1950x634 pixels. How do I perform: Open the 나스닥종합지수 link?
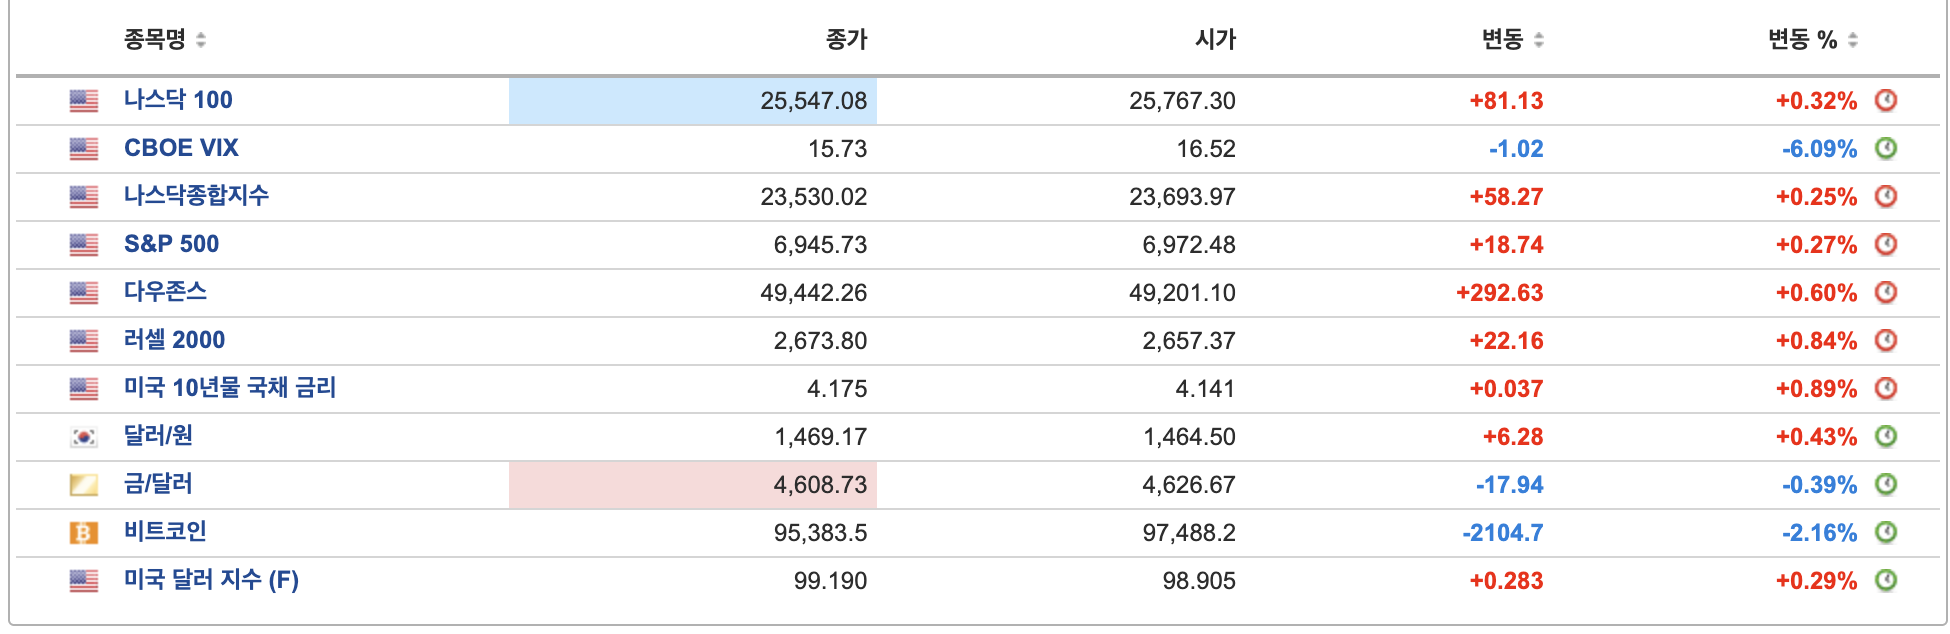pyautogui.click(x=196, y=196)
